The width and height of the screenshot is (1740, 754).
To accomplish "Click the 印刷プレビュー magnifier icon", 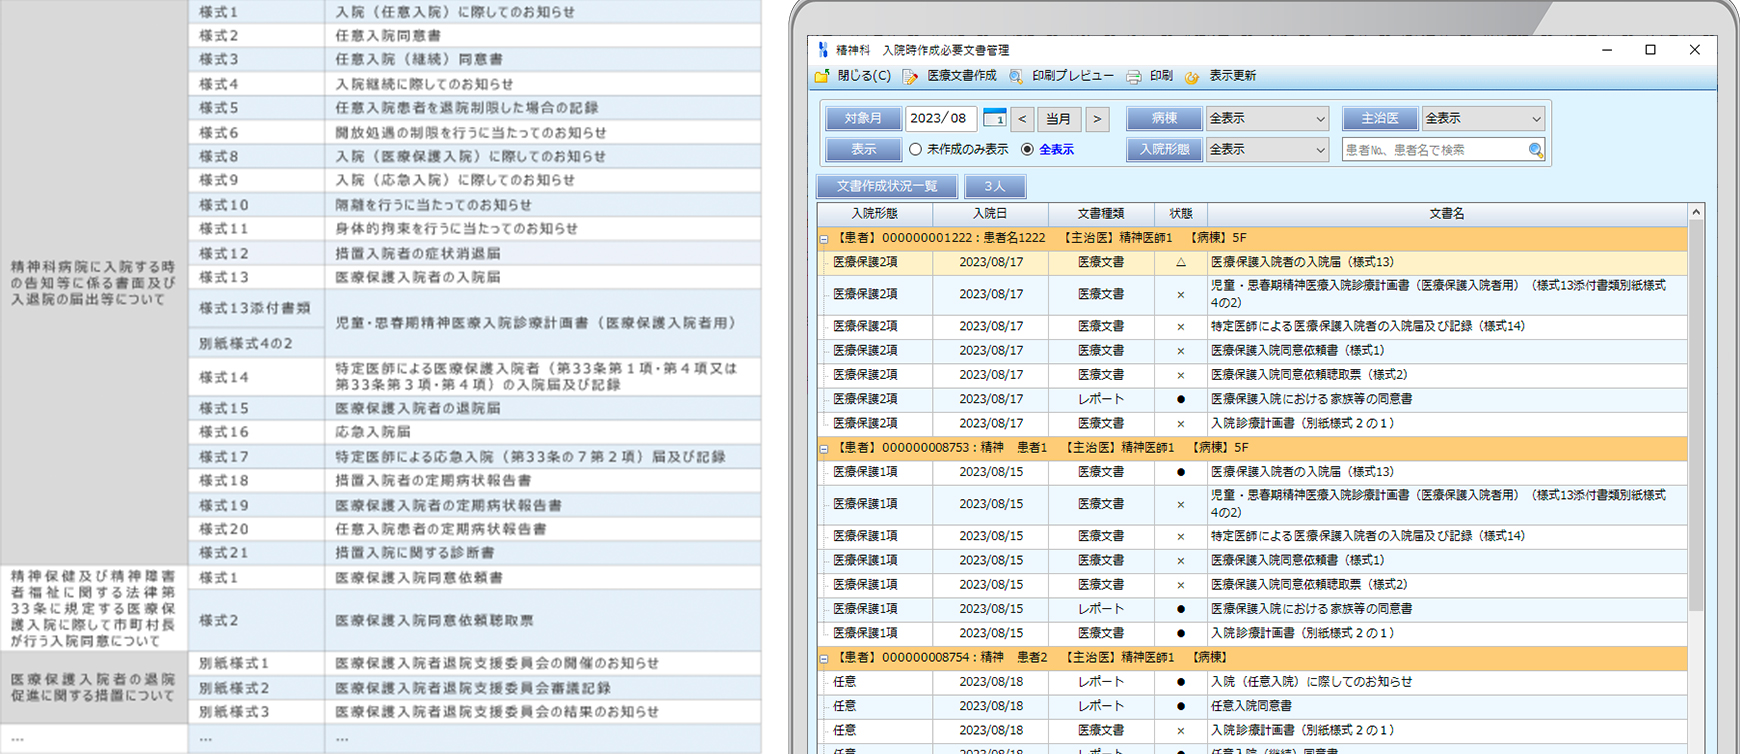I will 1016,76.
